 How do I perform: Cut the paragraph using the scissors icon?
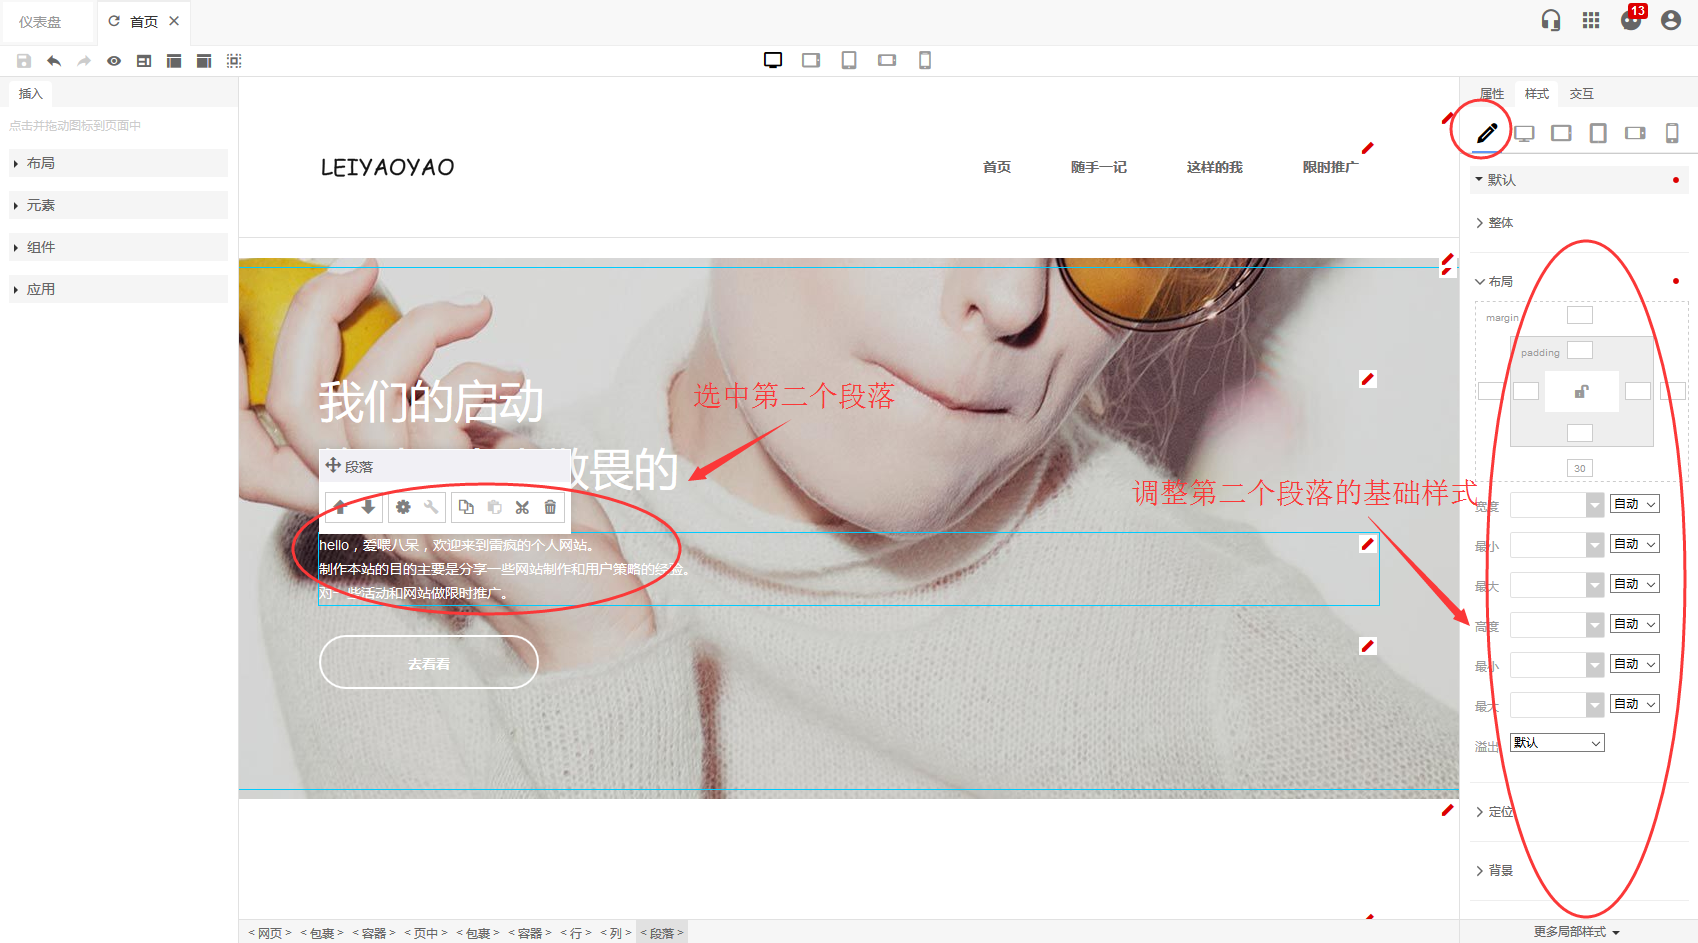click(x=522, y=507)
